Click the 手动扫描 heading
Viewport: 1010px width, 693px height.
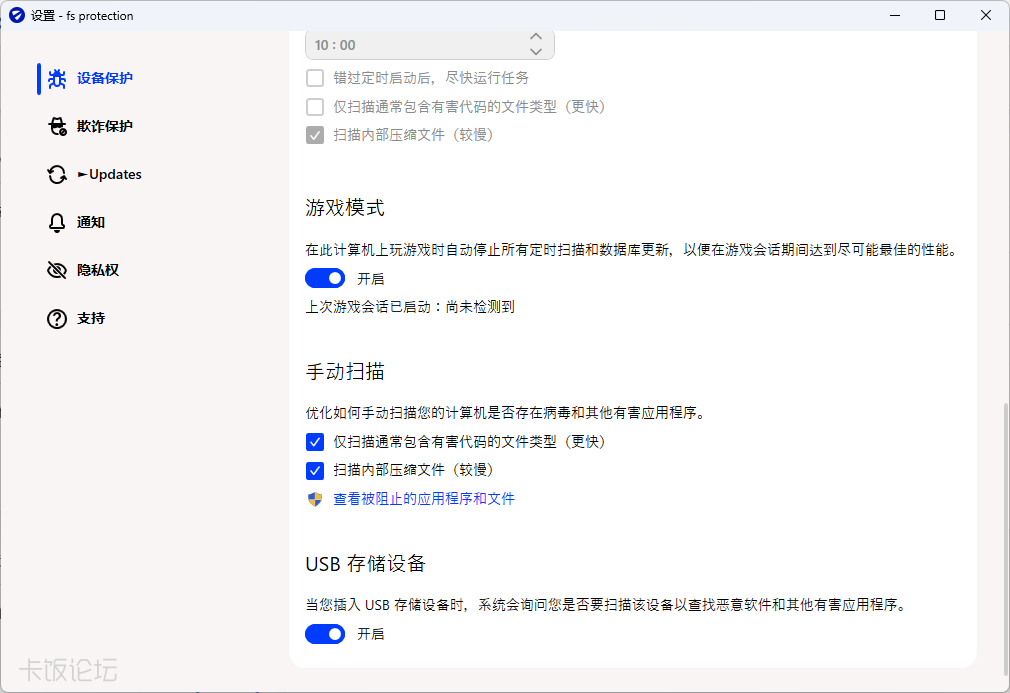[345, 372]
